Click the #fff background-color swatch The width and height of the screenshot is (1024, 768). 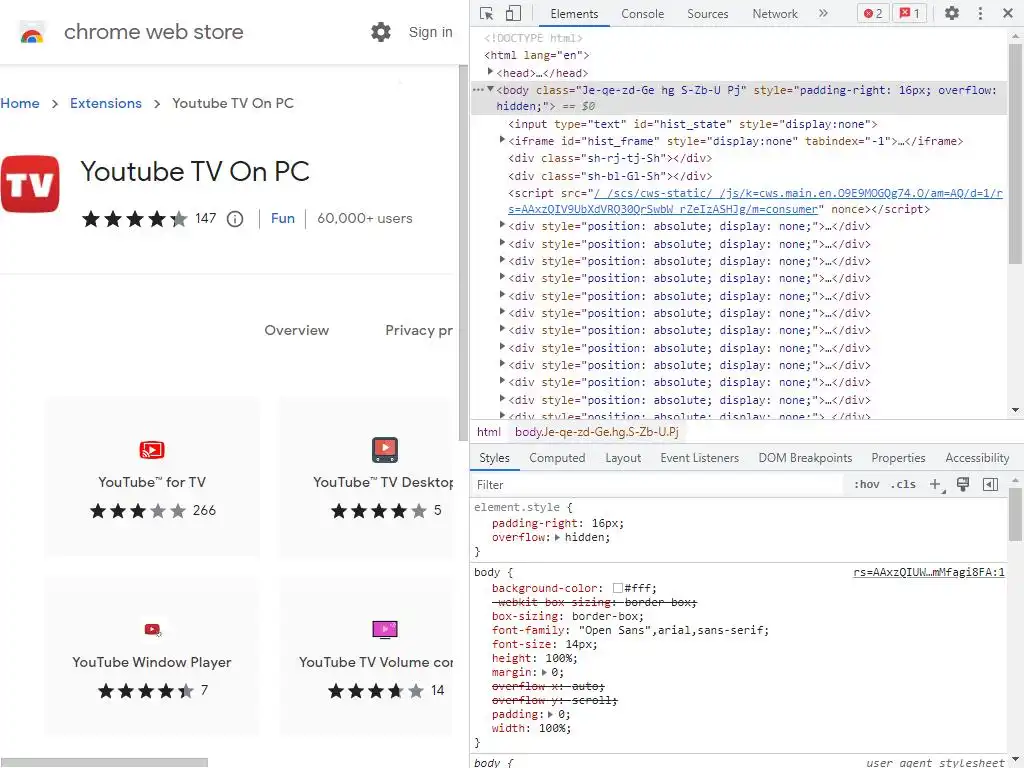click(x=618, y=588)
